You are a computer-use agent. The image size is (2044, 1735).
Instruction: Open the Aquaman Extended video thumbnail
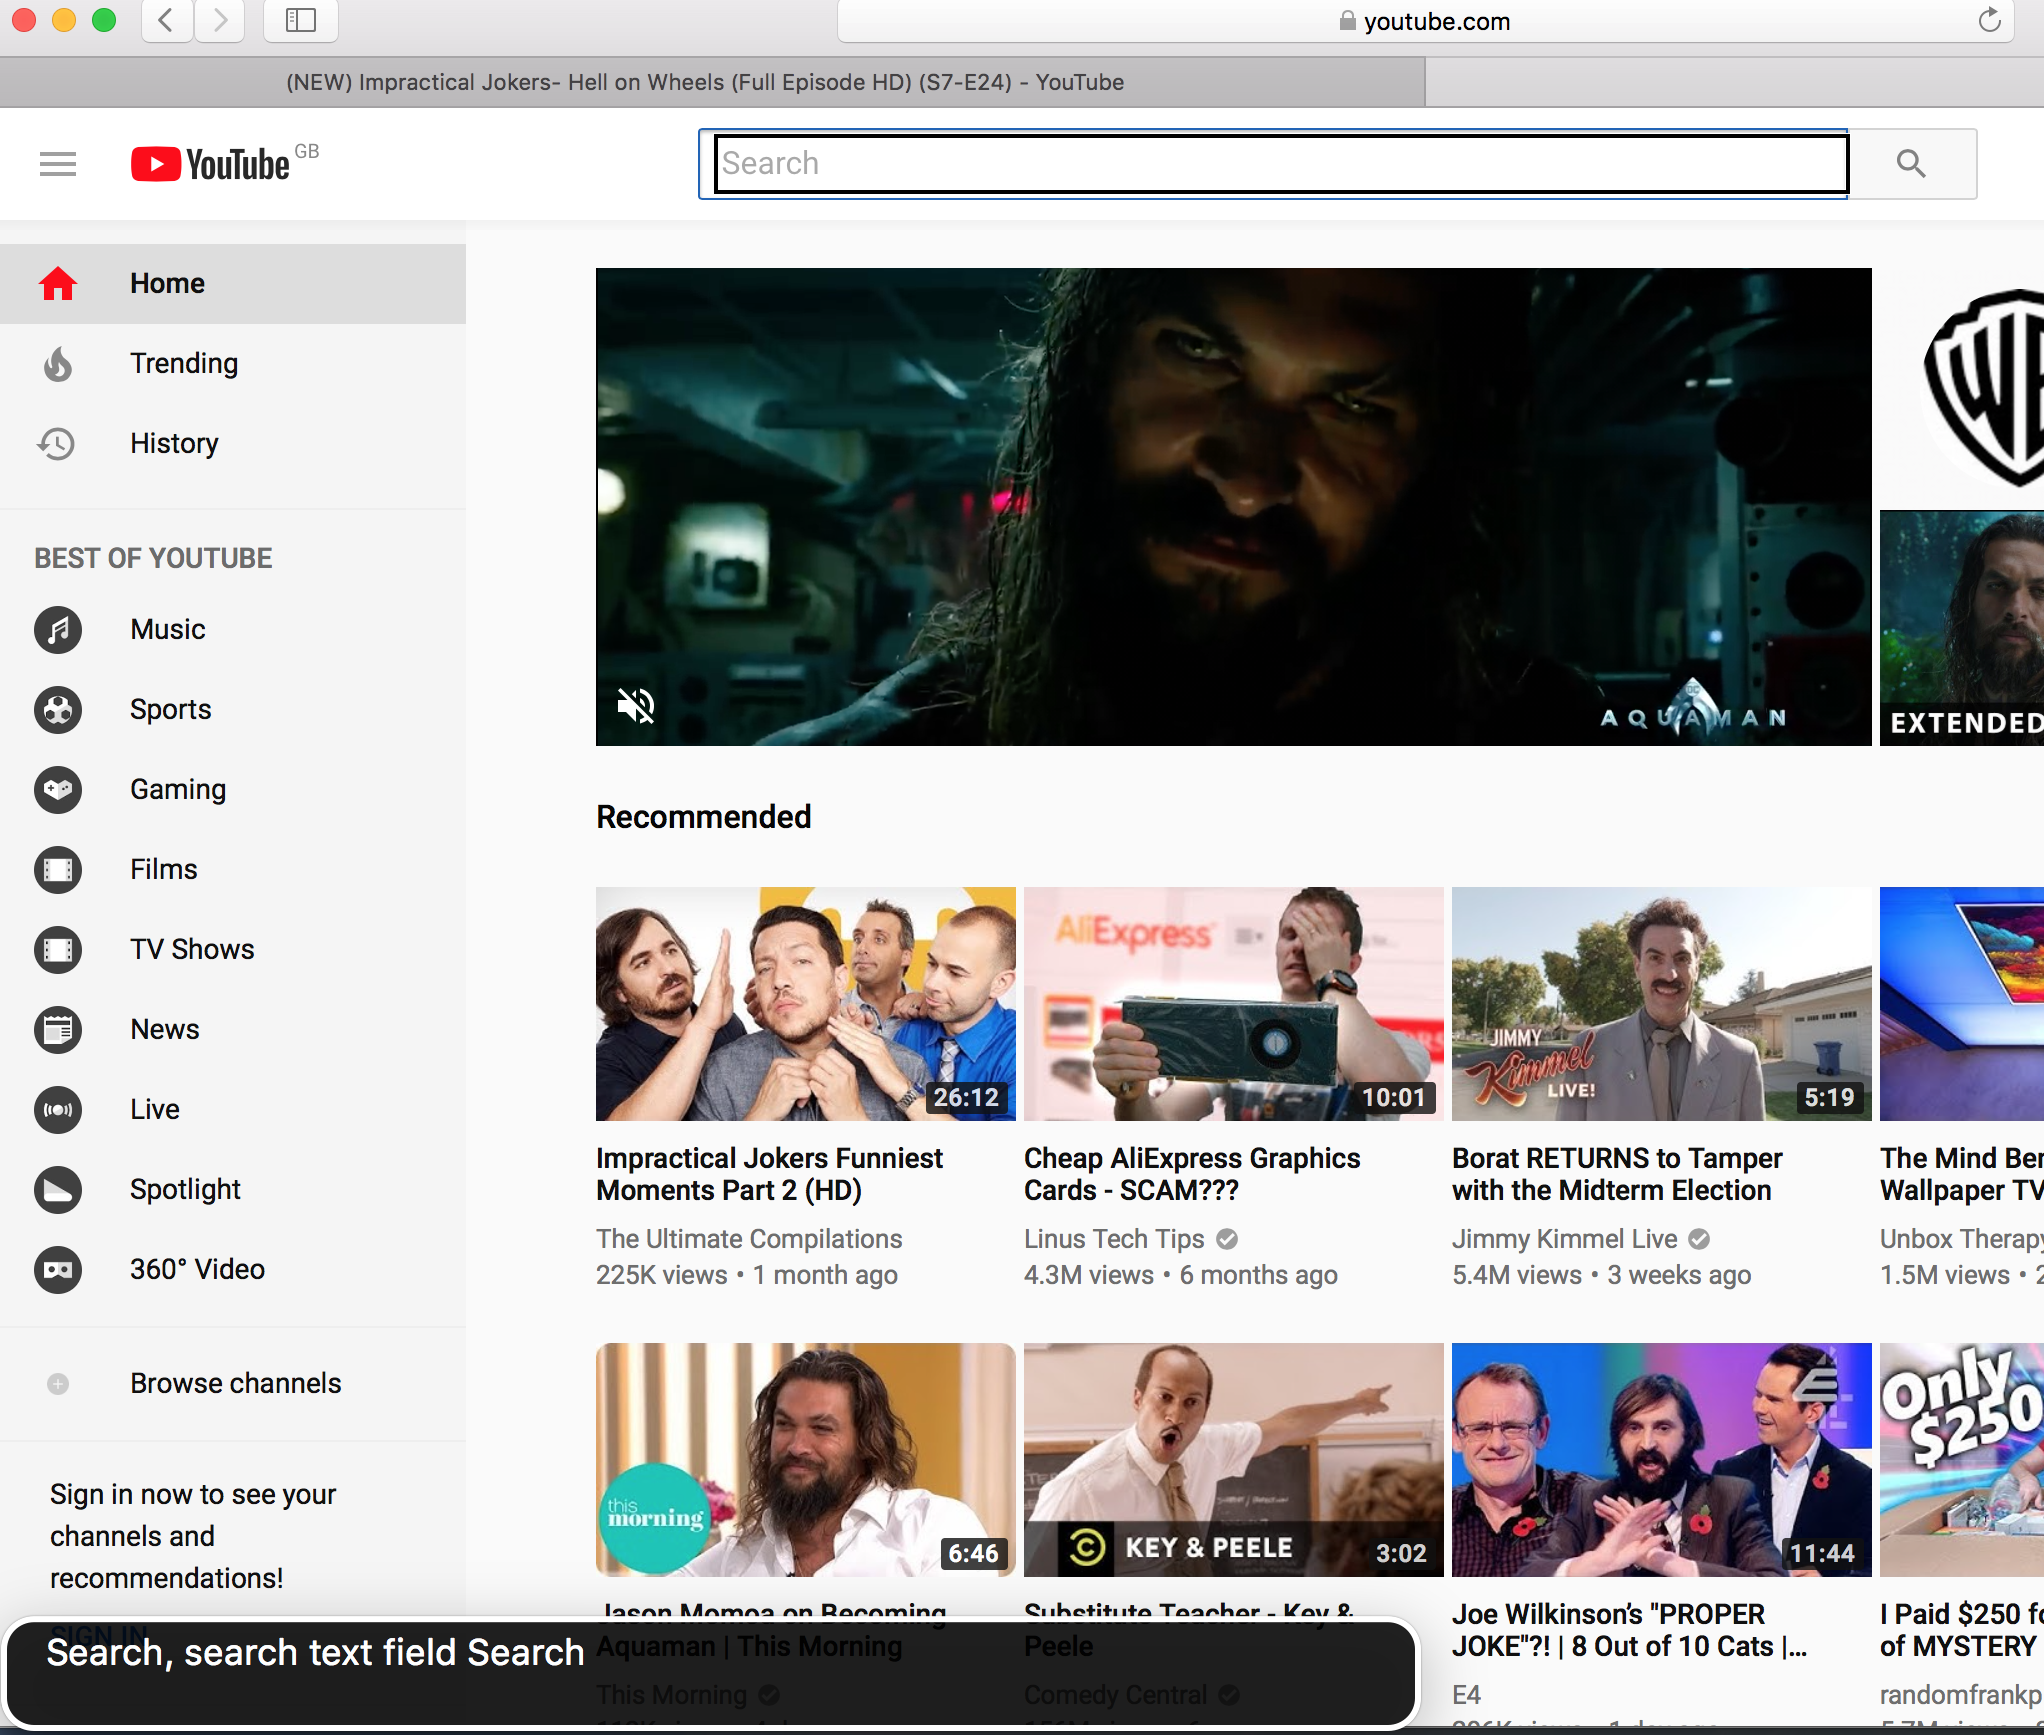[x=1962, y=628]
